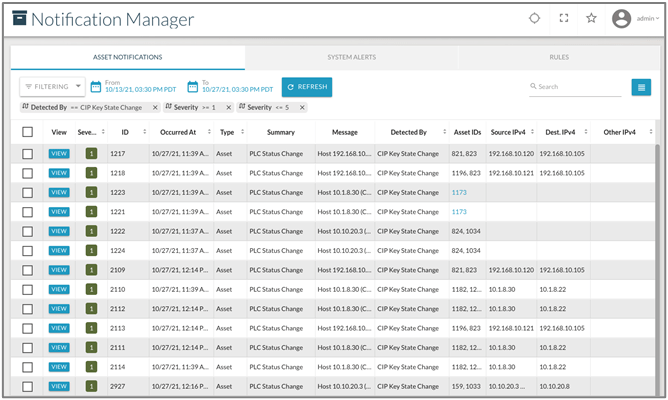Click dest IP 10.10.20.8 in row 2927

tap(554, 386)
